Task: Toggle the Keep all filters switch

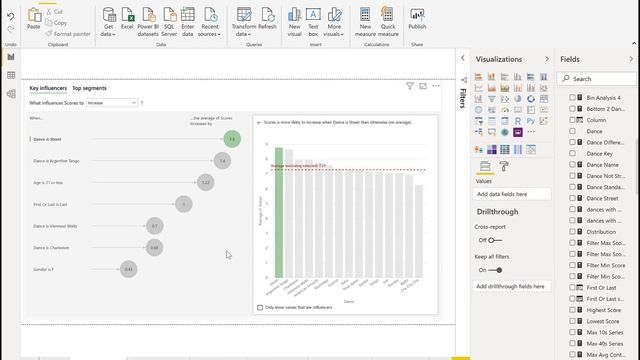Action: click(495, 270)
